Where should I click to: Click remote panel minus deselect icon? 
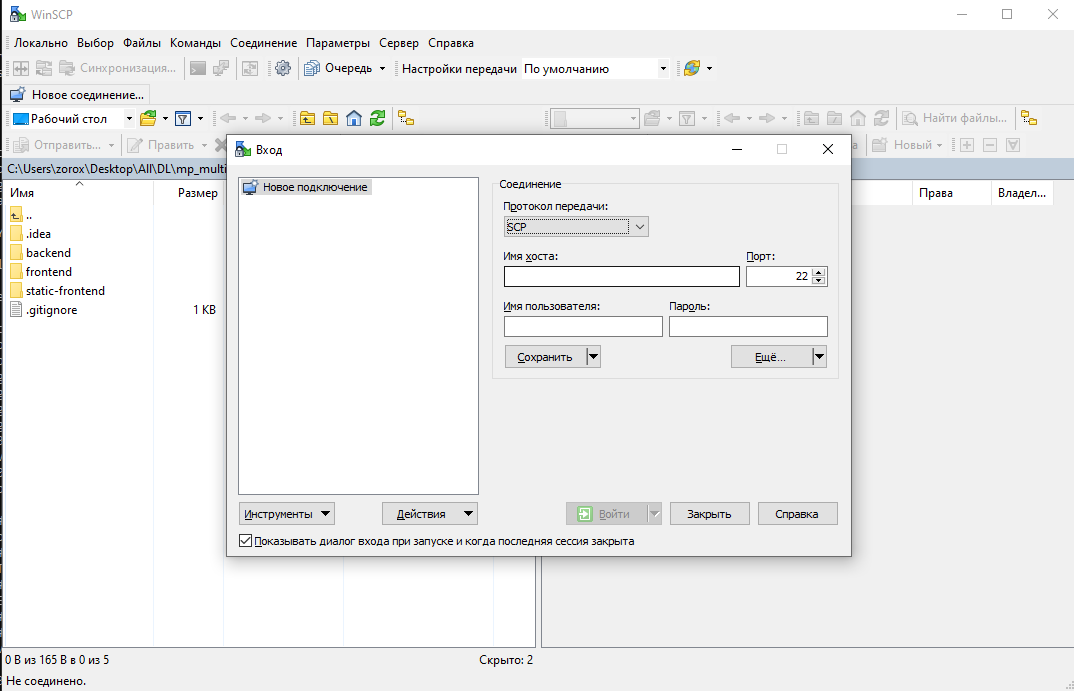point(990,145)
